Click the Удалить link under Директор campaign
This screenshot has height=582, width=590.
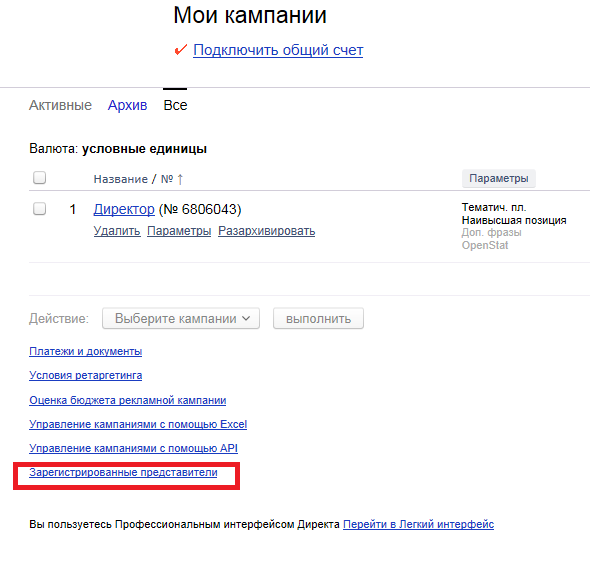pos(117,231)
